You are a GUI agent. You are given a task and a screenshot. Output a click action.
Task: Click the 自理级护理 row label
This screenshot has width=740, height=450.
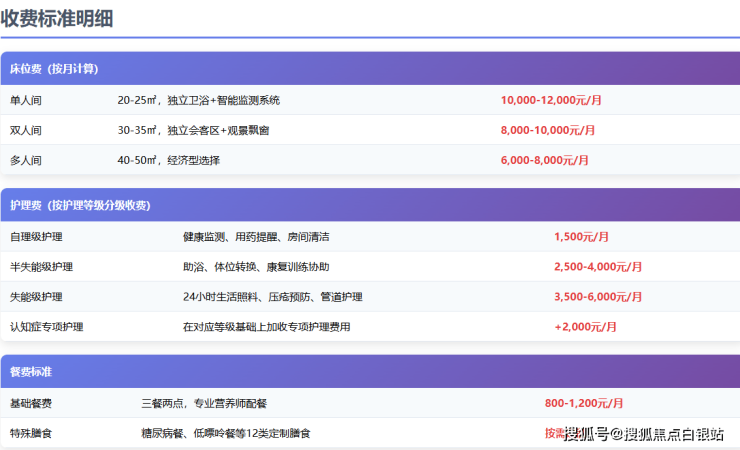pyautogui.click(x=36, y=237)
